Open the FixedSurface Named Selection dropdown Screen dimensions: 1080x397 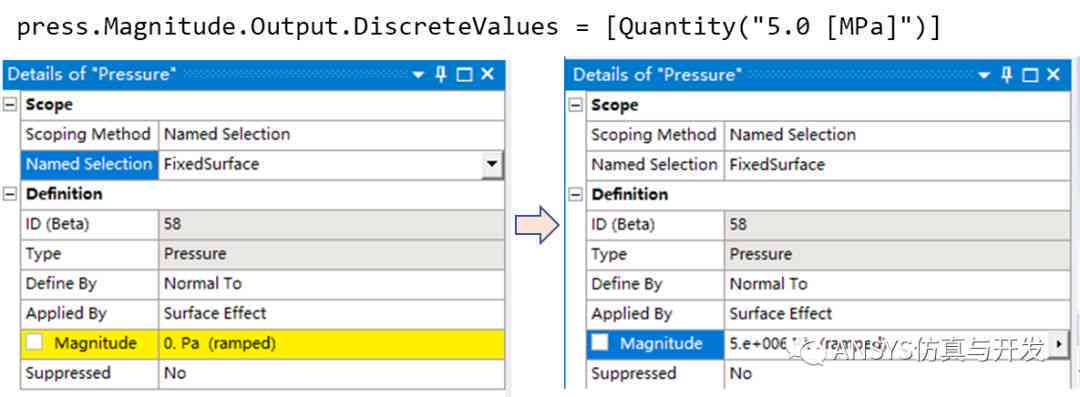[492, 164]
